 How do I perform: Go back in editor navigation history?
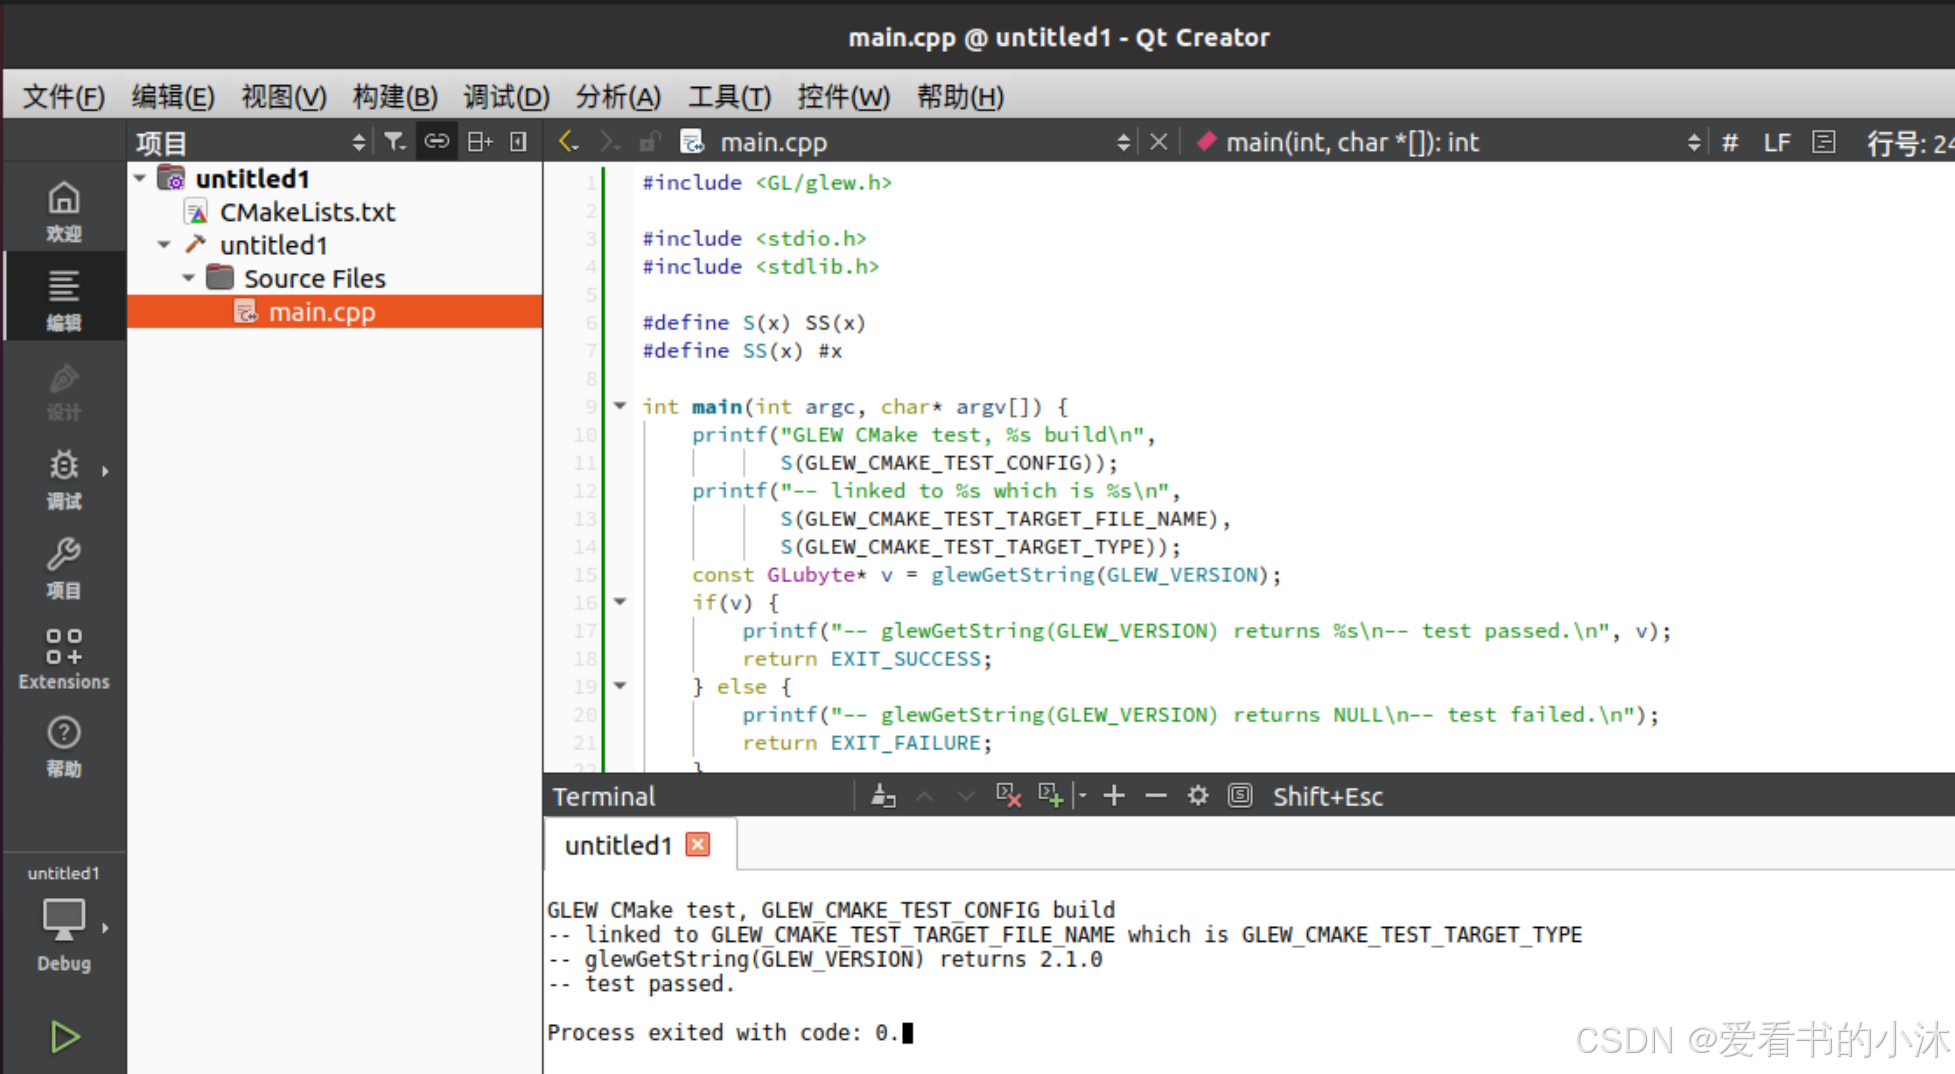click(569, 142)
